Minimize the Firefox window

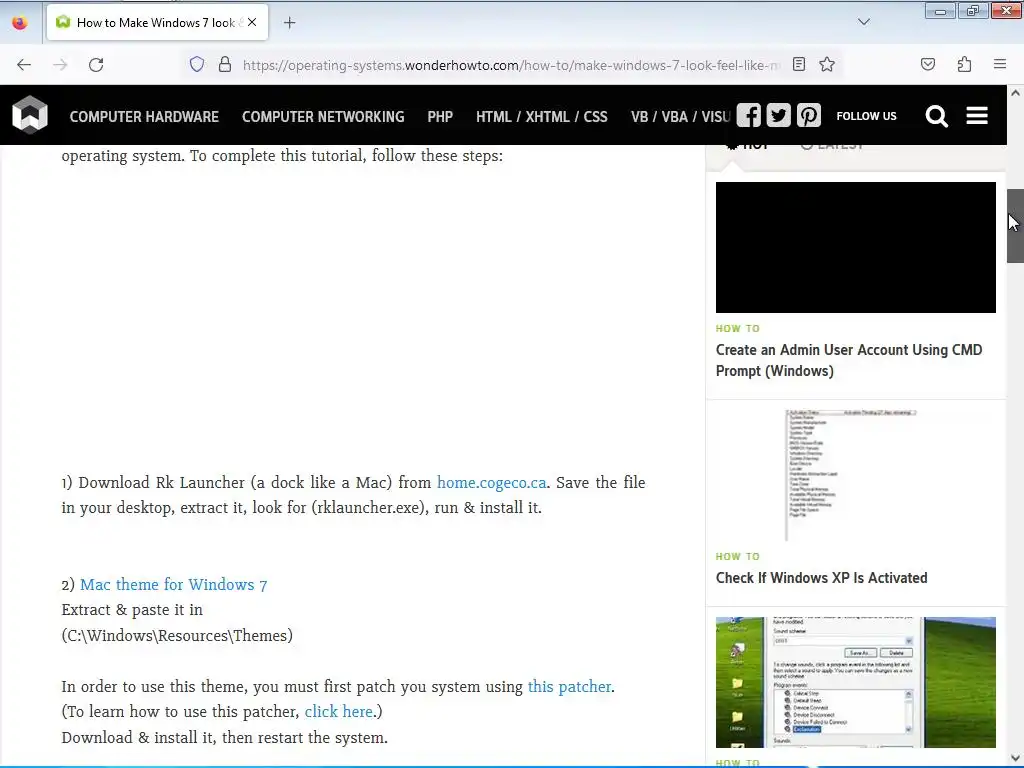pyautogui.click(x=940, y=10)
